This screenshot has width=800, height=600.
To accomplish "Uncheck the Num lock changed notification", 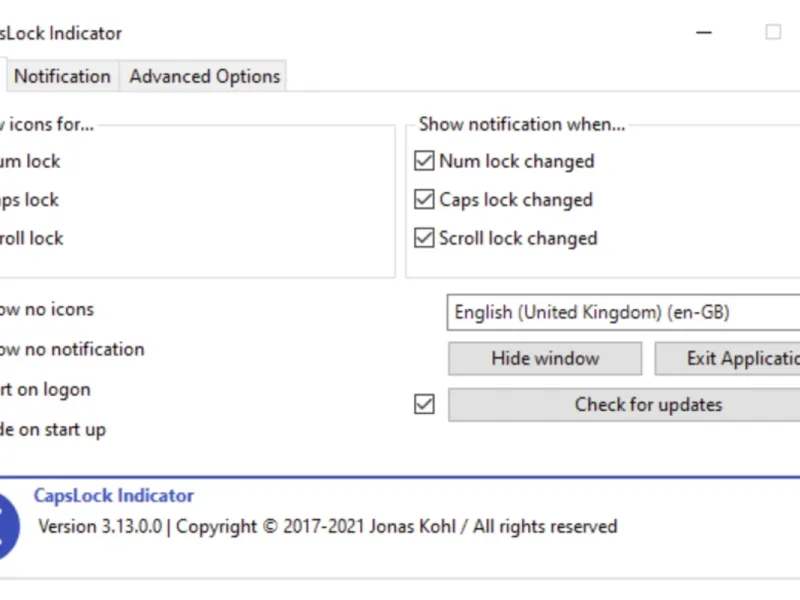I will pos(424,161).
